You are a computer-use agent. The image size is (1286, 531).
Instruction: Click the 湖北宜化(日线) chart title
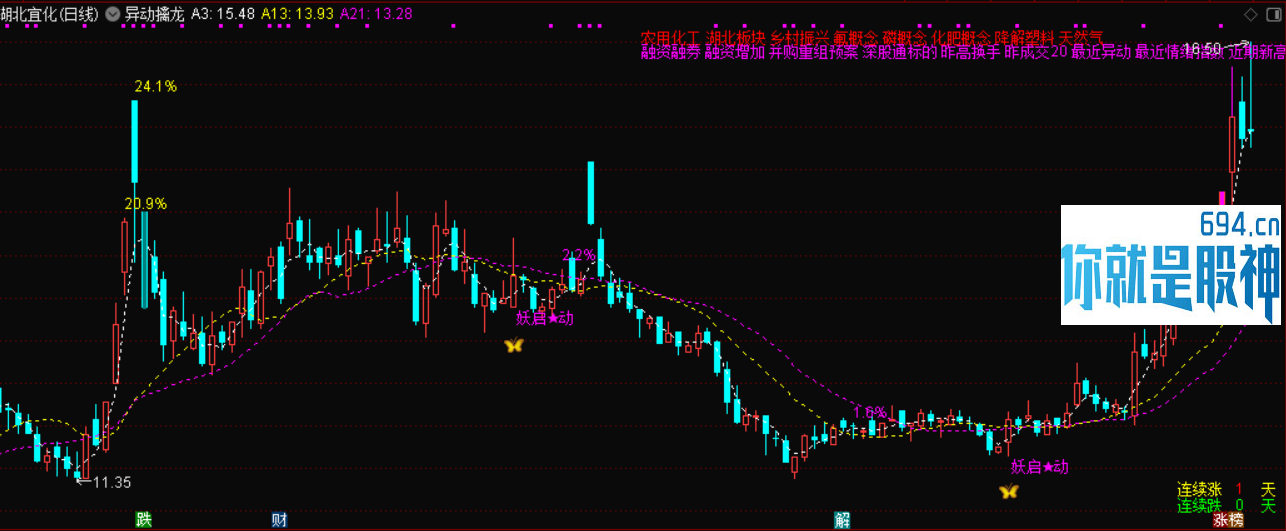coord(50,15)
